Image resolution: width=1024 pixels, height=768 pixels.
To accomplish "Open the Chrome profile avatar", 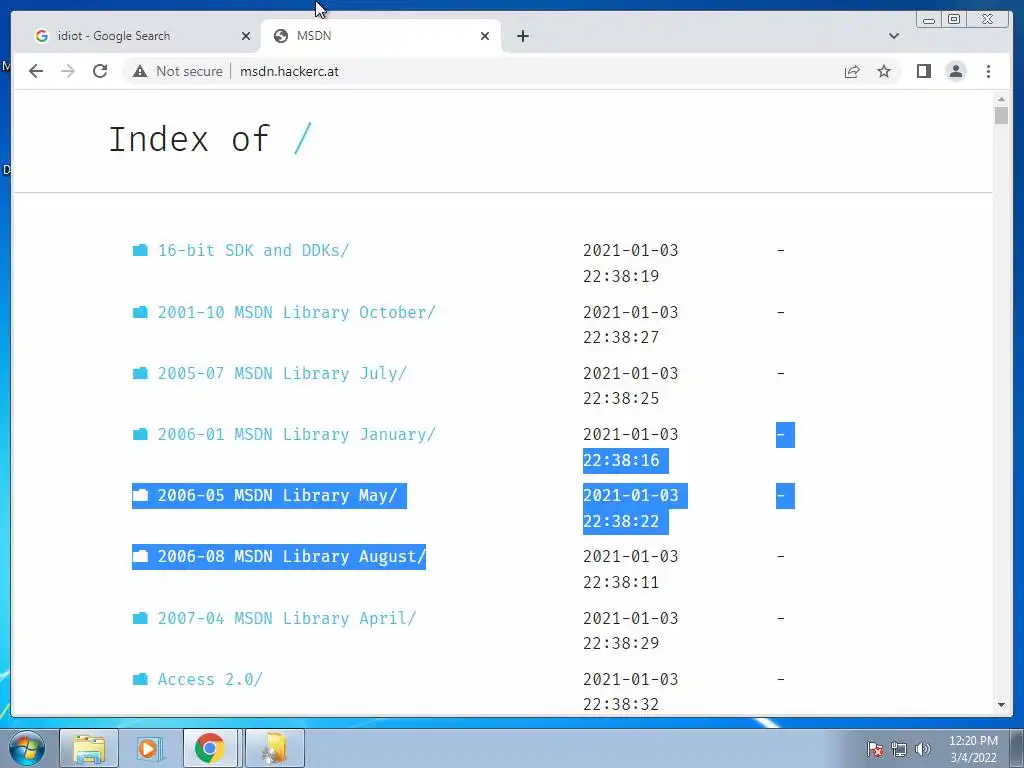I will click(955, 71).
